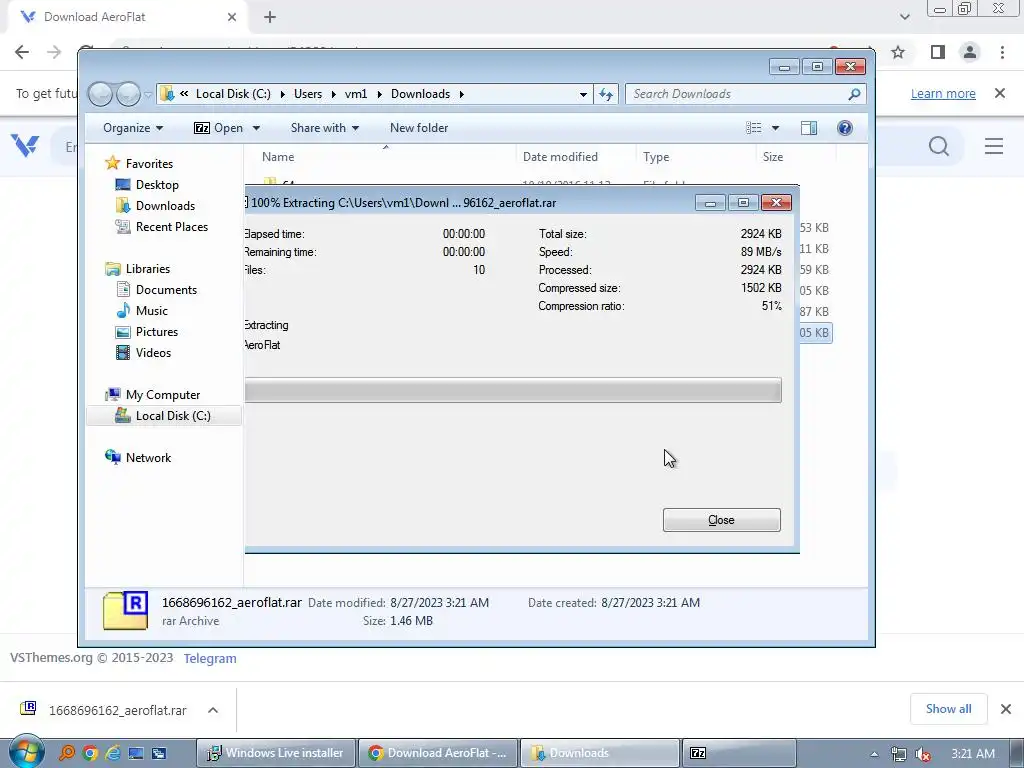Viewport: 1024px width, 768px height.
Task: Open Chrome three-dot menu
Action: click(x=1002, y=52)
